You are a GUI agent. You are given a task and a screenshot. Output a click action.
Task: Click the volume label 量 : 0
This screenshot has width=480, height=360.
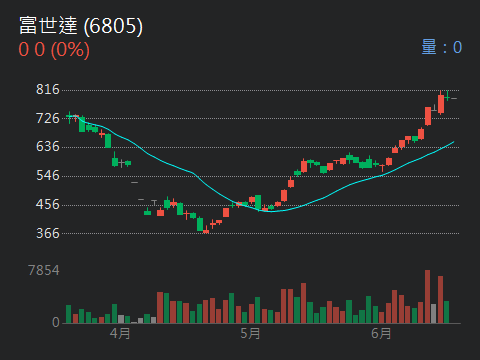[x=442, y=47]
